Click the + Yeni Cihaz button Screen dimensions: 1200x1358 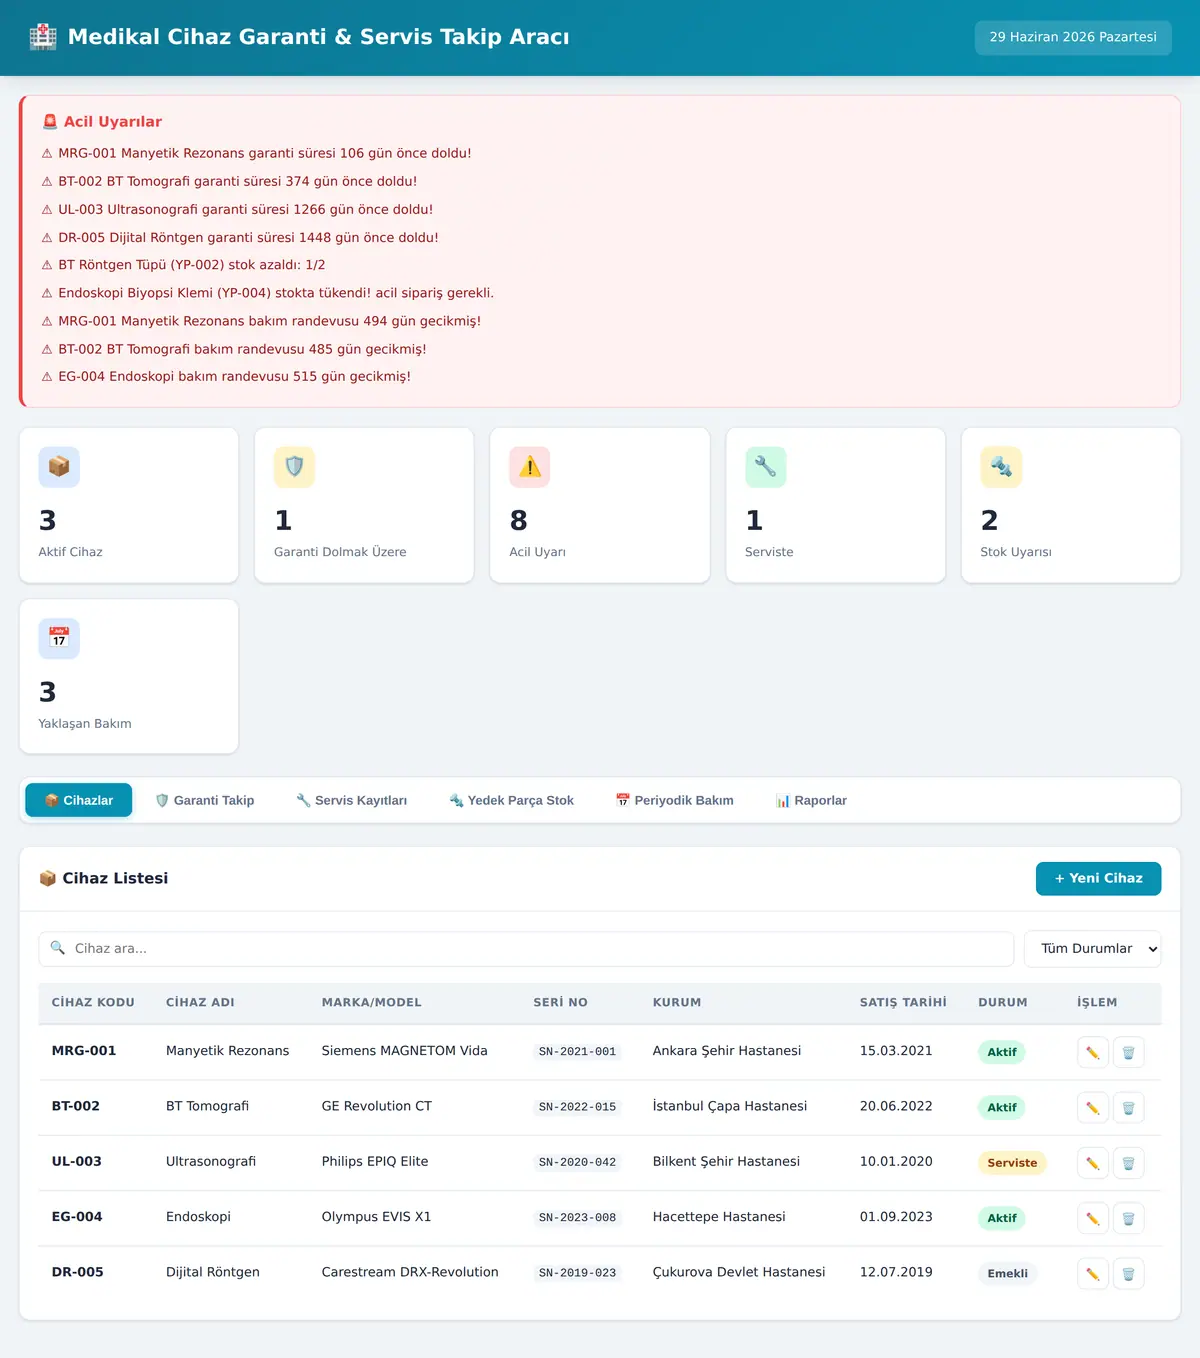[1098, 878]
